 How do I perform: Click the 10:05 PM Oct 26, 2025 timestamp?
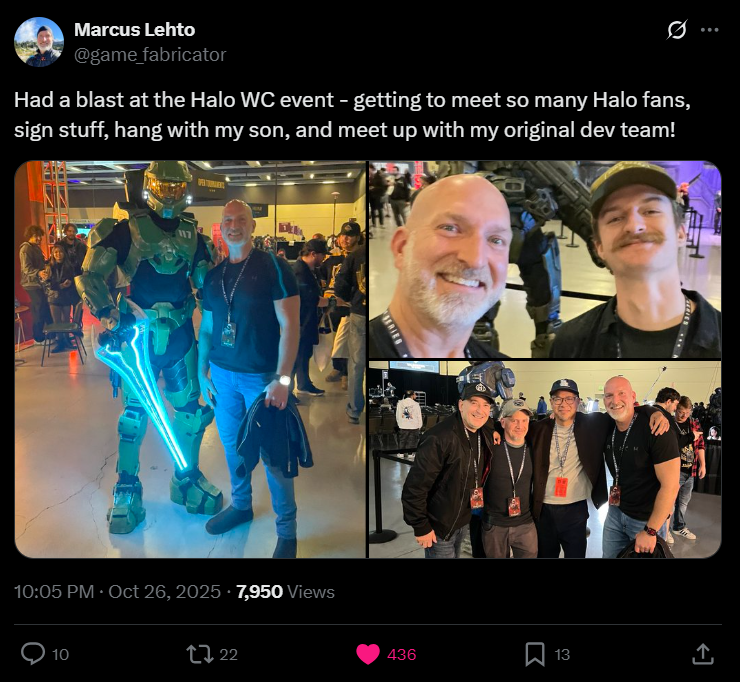(118, 591)
